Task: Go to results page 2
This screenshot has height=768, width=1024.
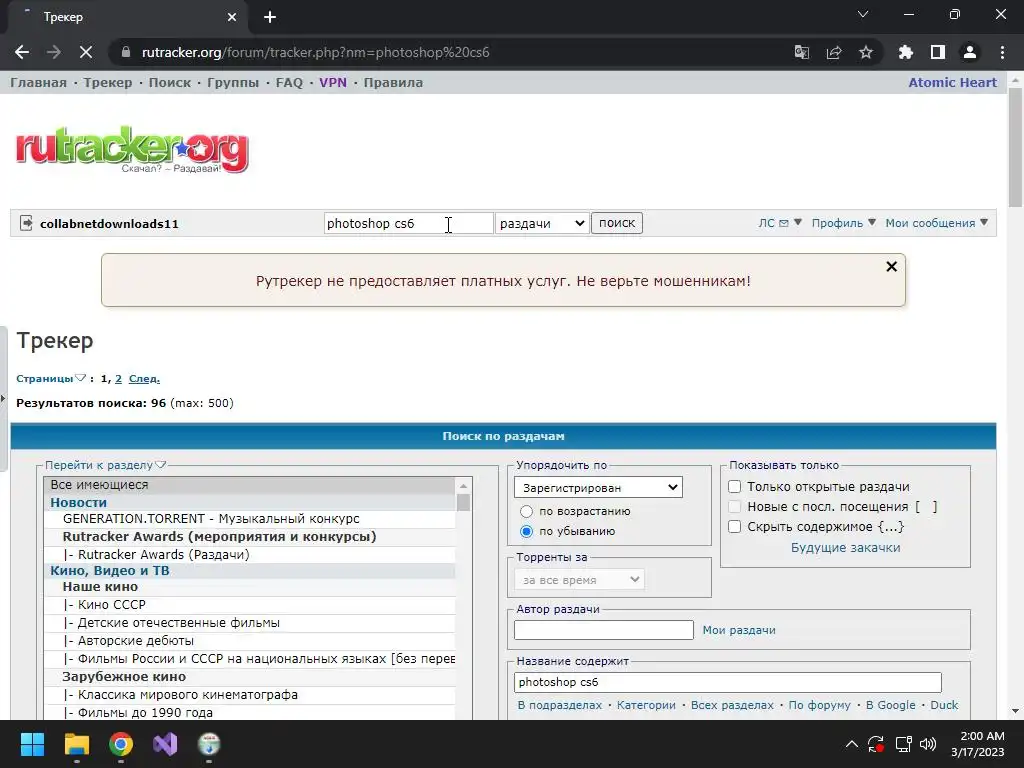Action: [118, 378]
